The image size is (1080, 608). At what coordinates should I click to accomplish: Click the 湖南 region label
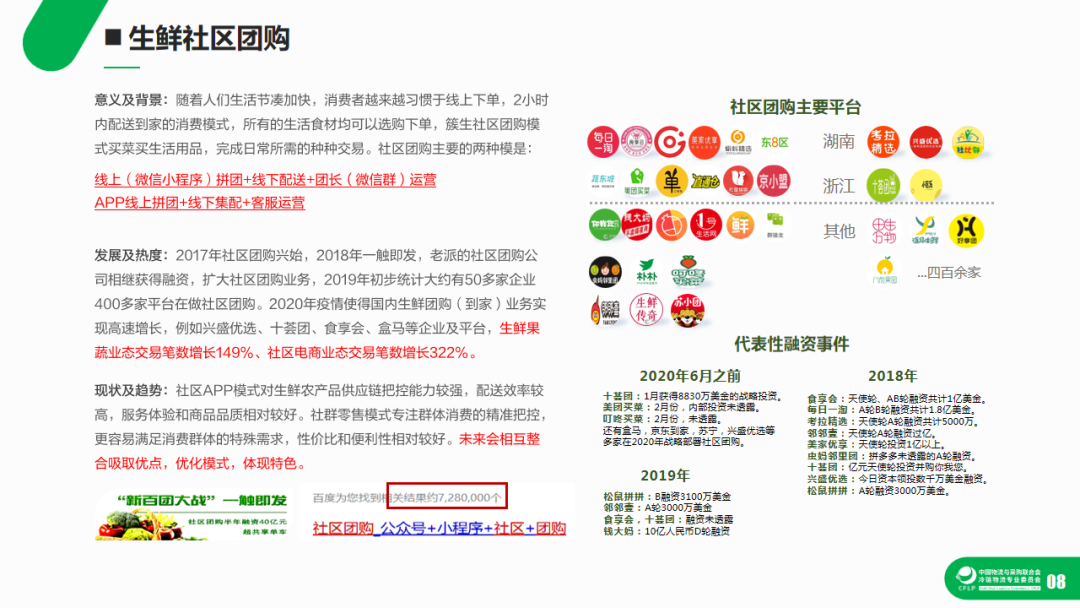click(x=838, y=142)
